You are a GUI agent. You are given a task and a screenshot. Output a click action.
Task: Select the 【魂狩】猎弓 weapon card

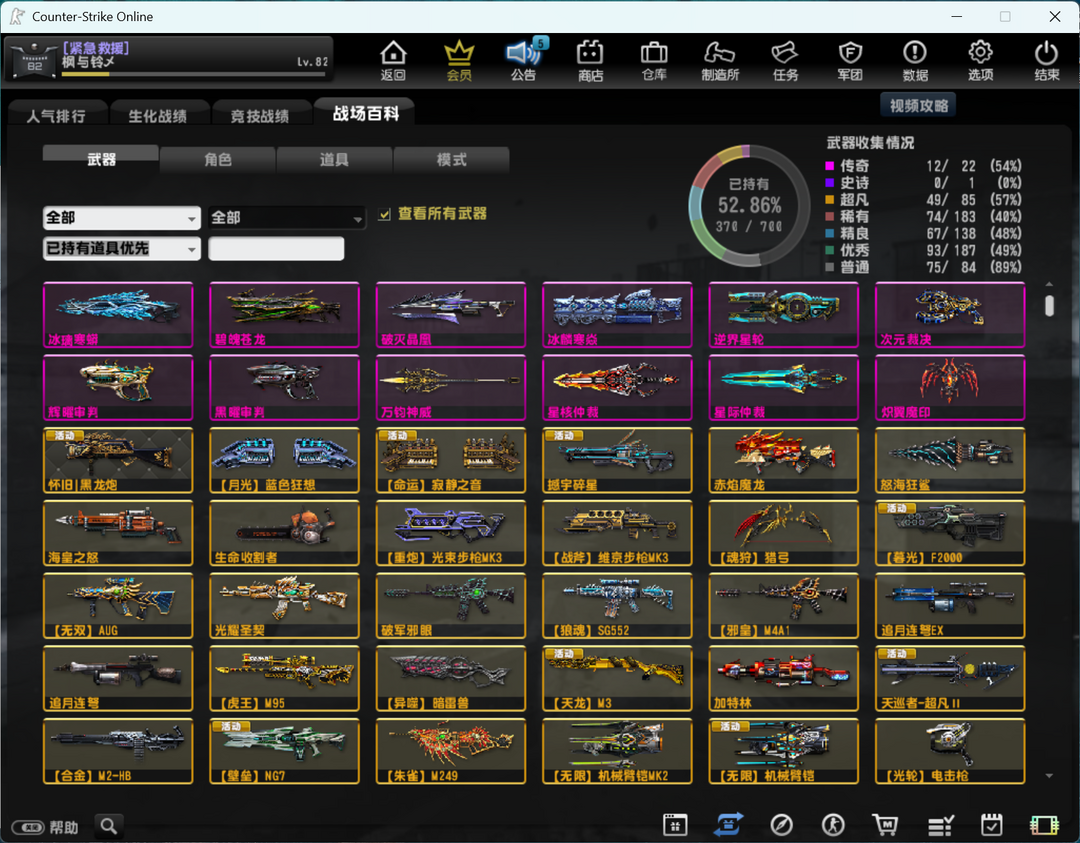(x=784, y=533)
